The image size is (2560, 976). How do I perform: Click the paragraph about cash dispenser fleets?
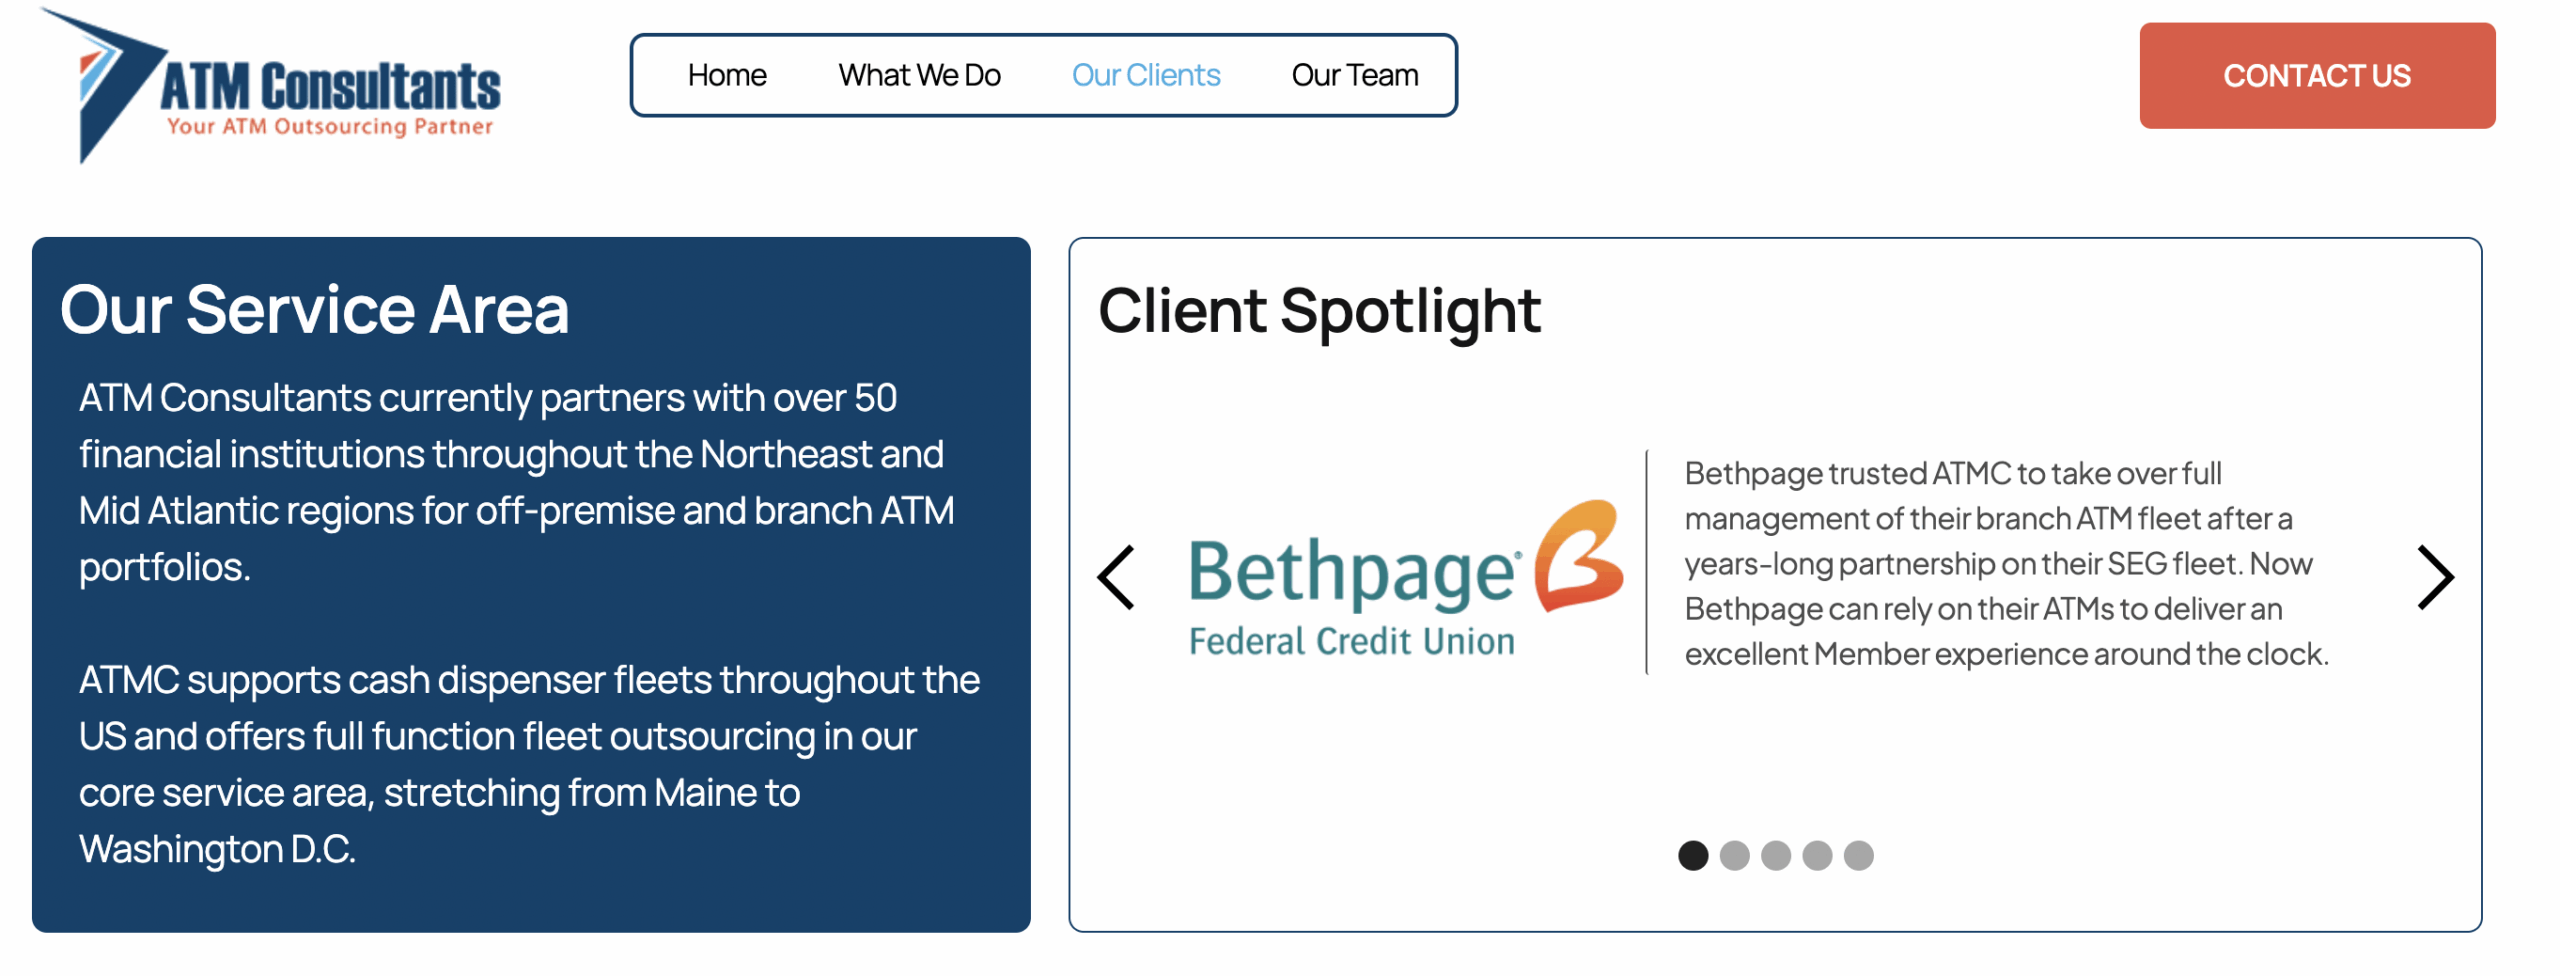(x=528, y=764)
